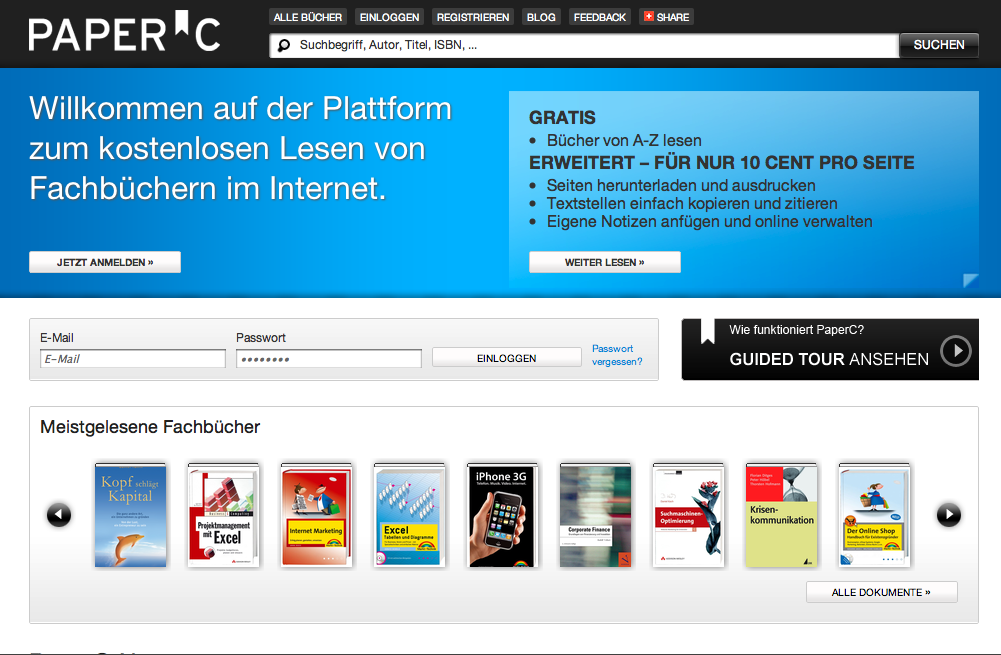Focus the Passwort input field
The height and width of the screenshot is (655, 1001).
328,358
